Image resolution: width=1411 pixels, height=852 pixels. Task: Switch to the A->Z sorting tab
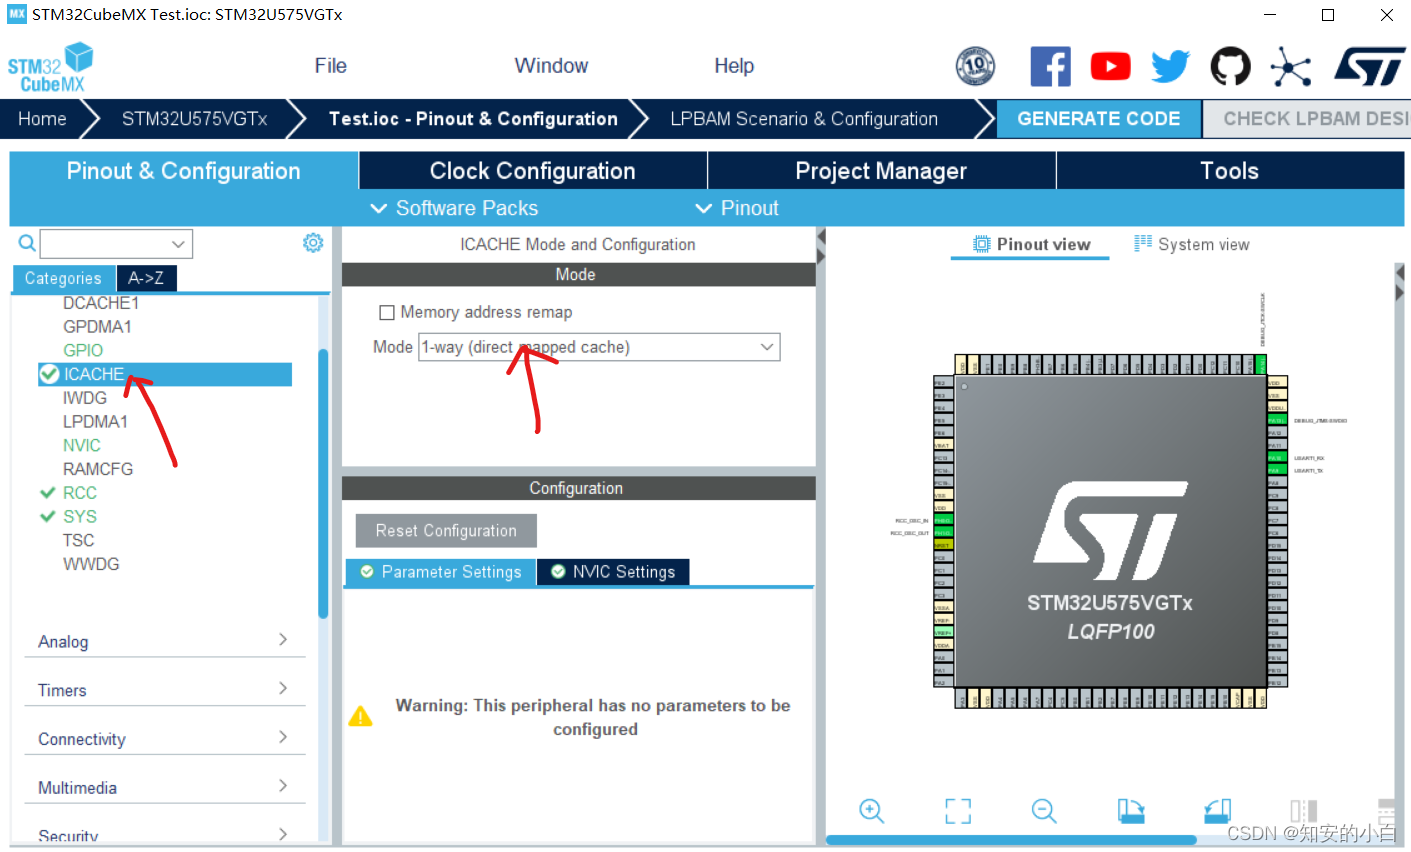[146, 278]
